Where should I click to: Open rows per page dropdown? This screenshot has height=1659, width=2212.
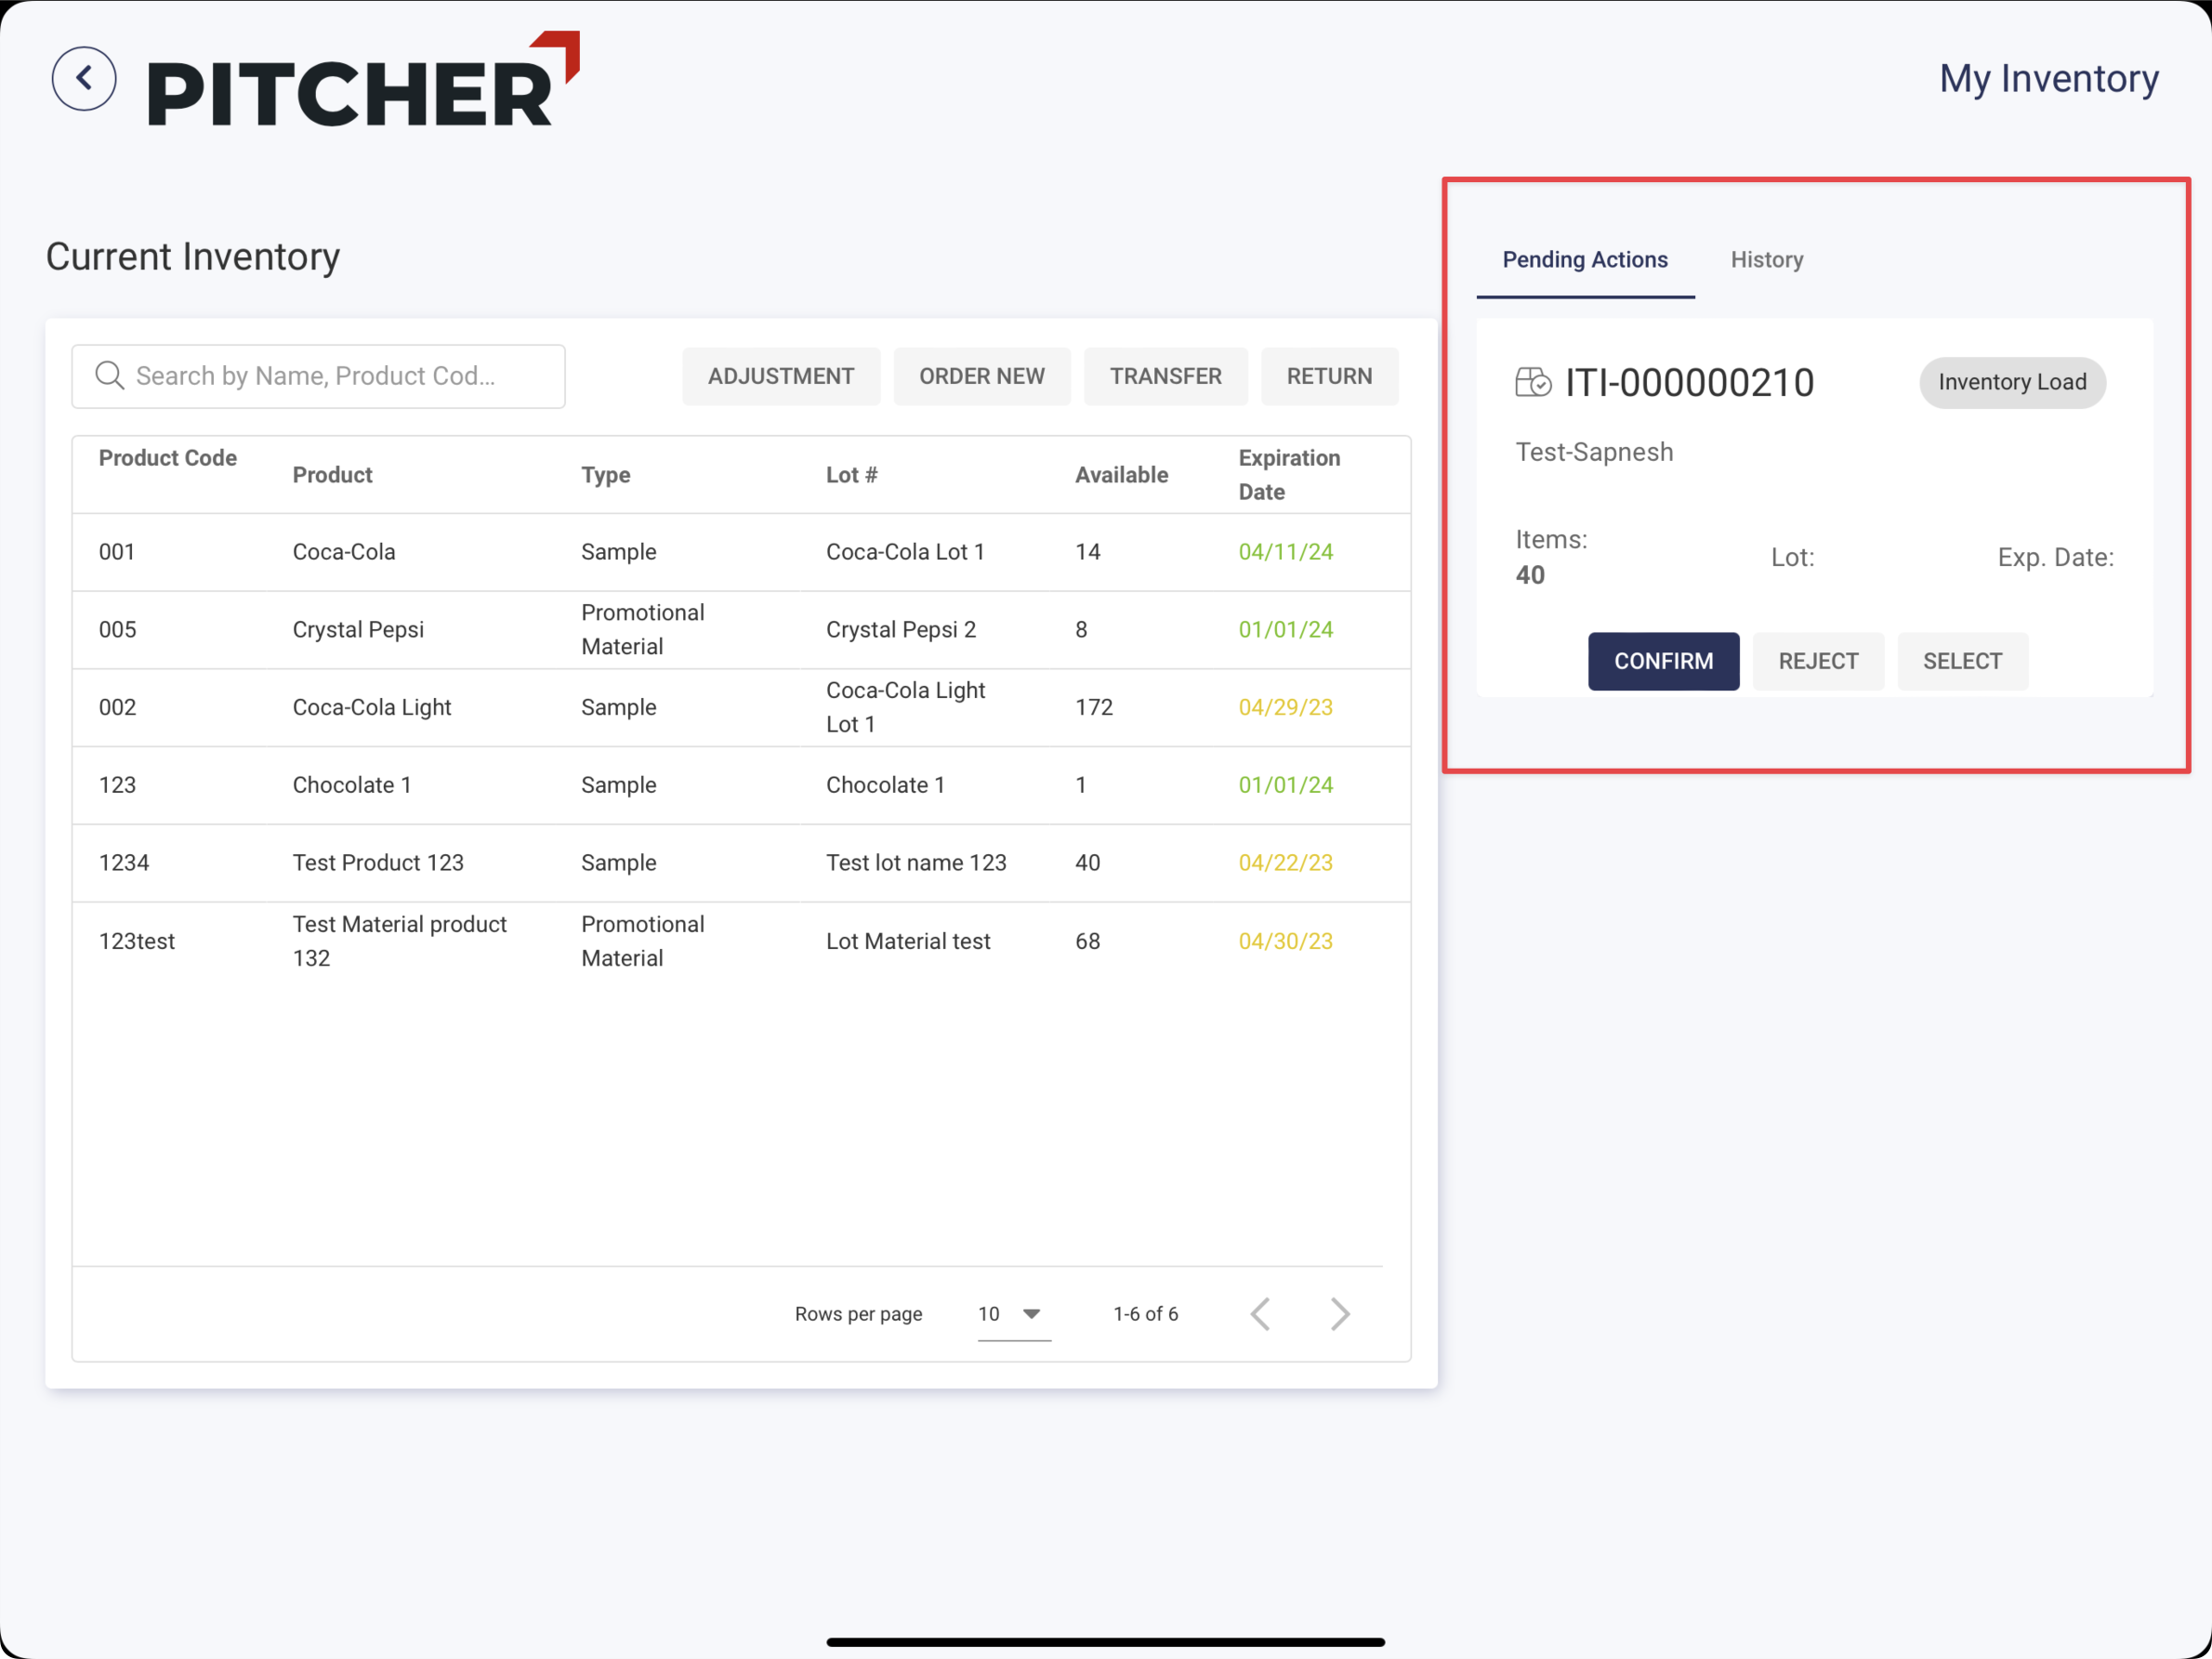(1013, 1314)
